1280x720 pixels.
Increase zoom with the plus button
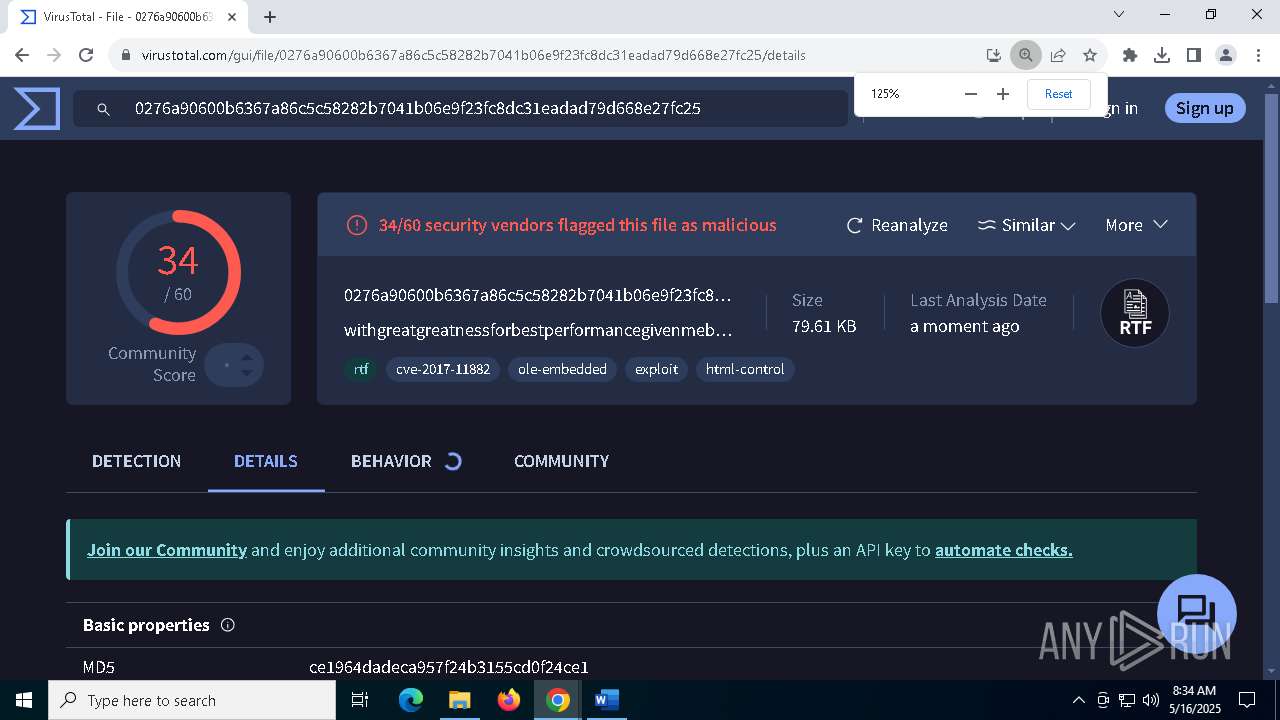point(1003,94)
